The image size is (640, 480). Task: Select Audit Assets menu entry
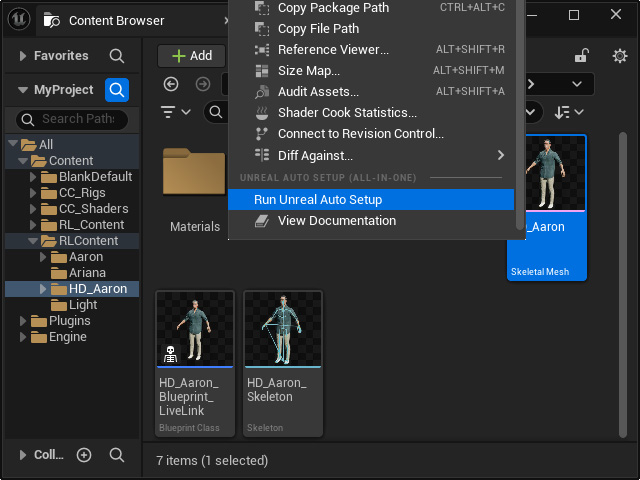[371, 91]
